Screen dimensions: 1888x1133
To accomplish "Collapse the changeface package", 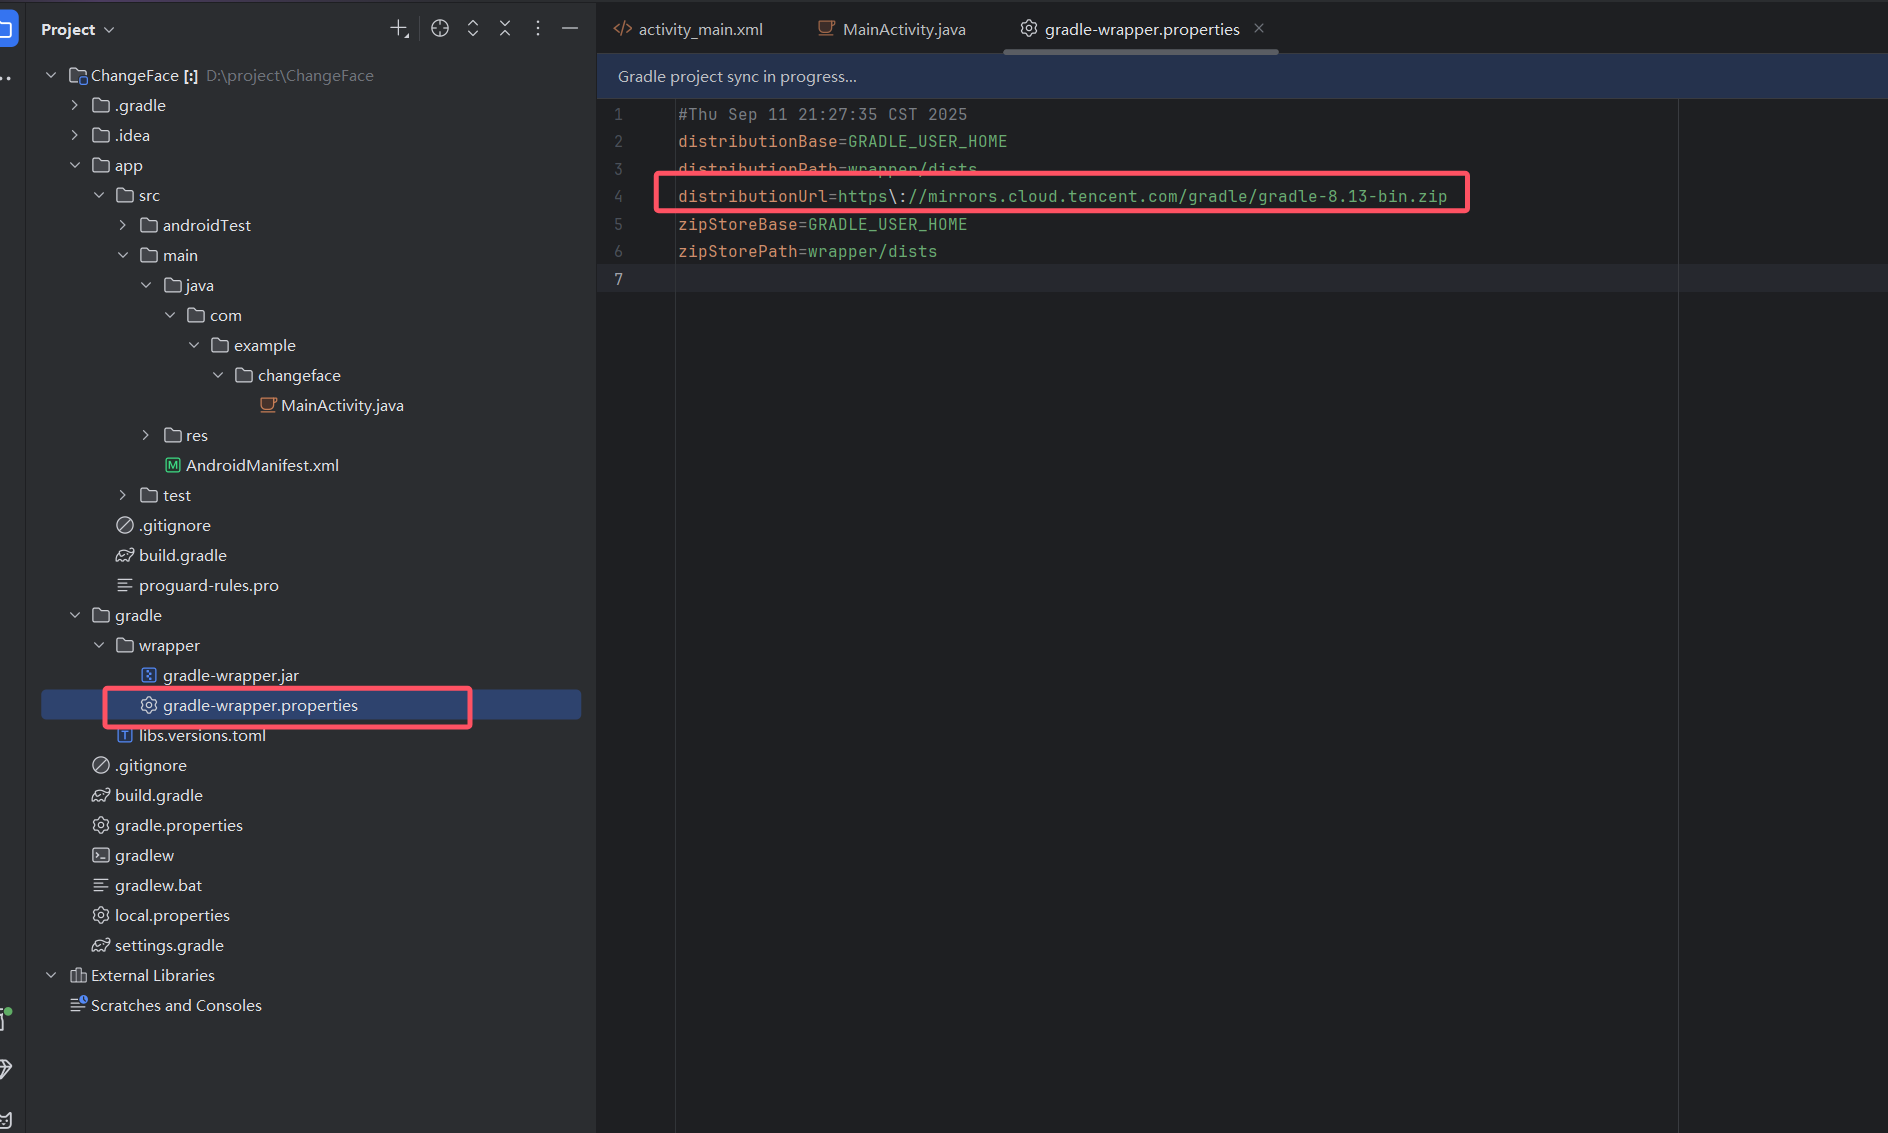I will click(x=218, y=375).
